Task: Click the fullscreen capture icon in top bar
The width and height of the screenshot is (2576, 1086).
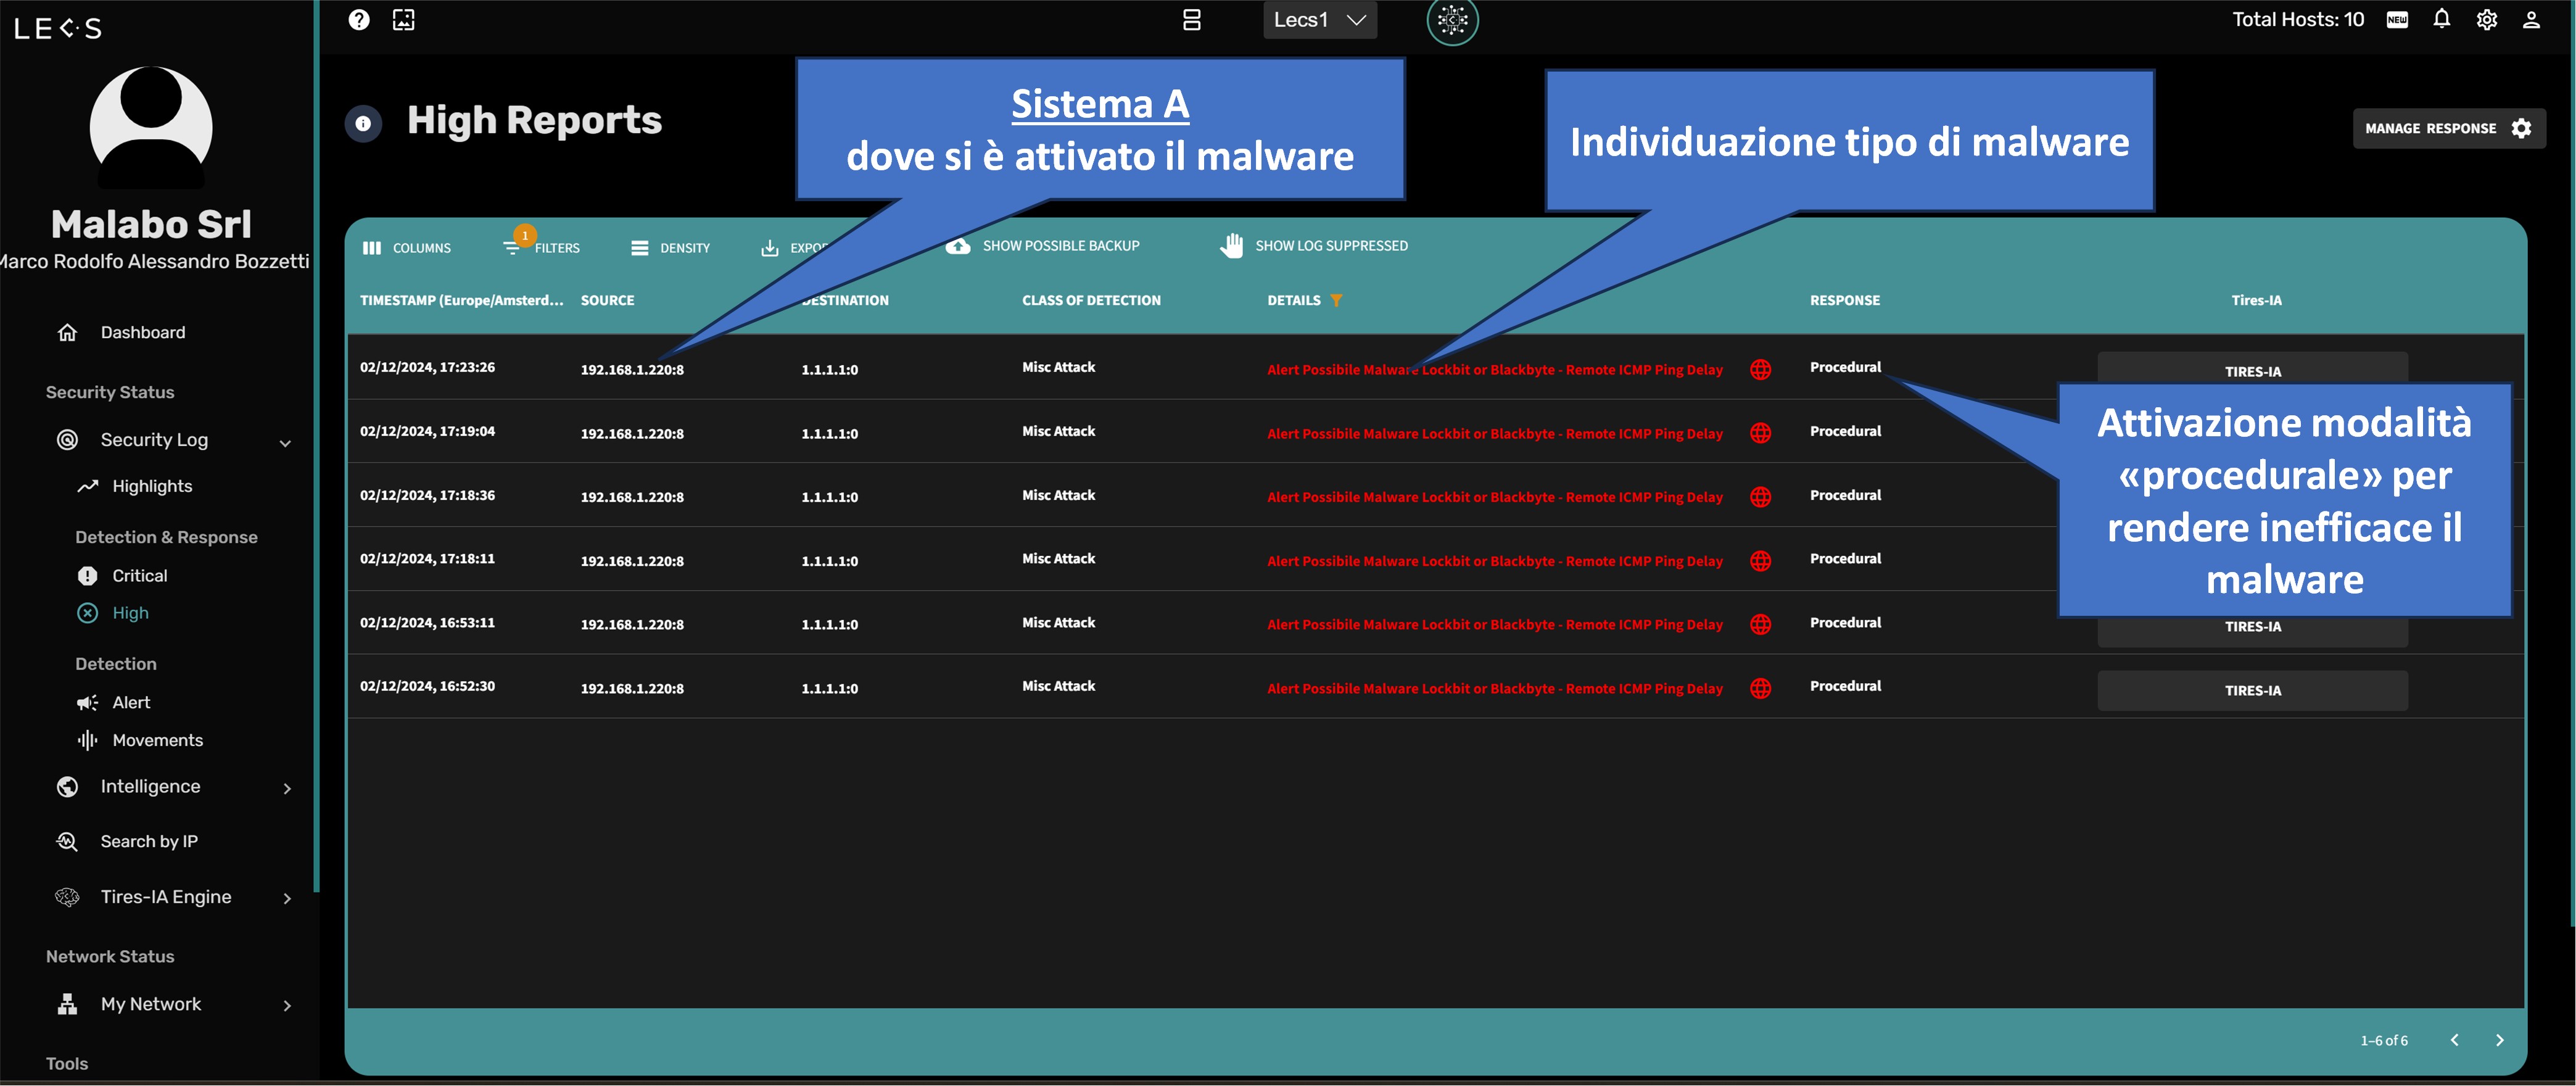Action: [403, 20]
